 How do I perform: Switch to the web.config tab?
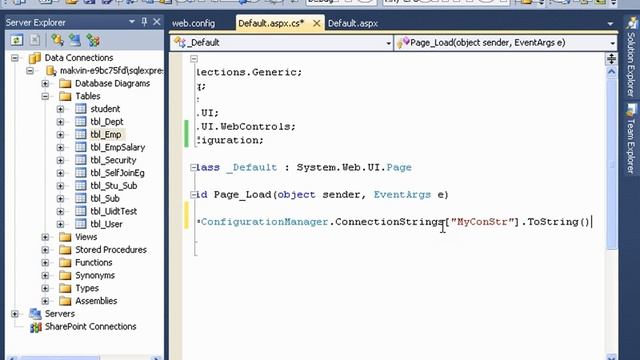(193, 24)
